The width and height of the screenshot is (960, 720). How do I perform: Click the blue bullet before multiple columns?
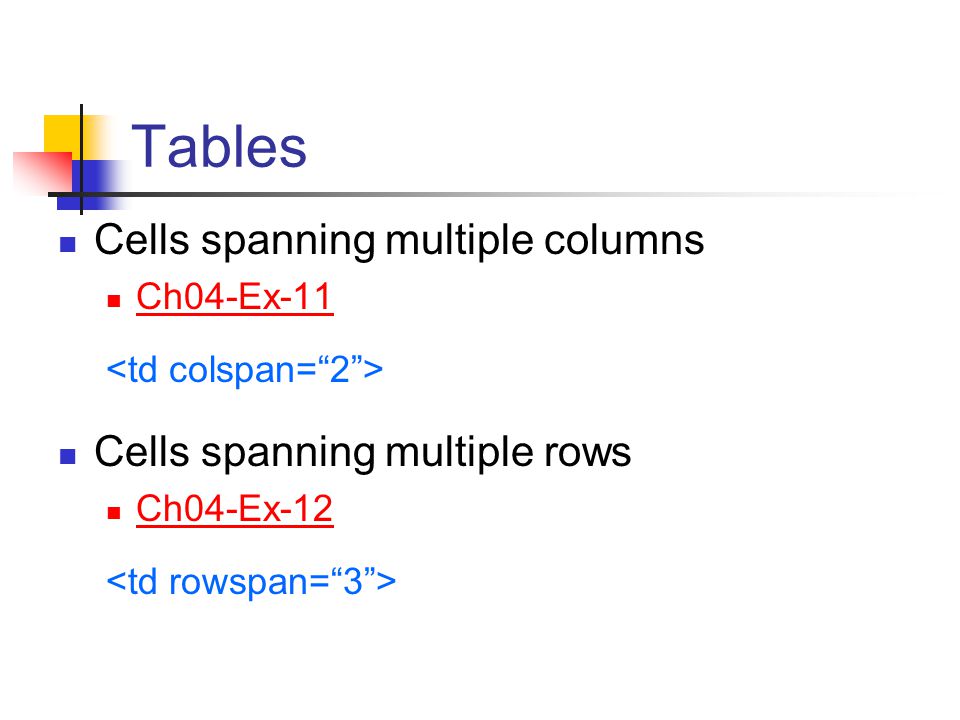pos(67,245)
